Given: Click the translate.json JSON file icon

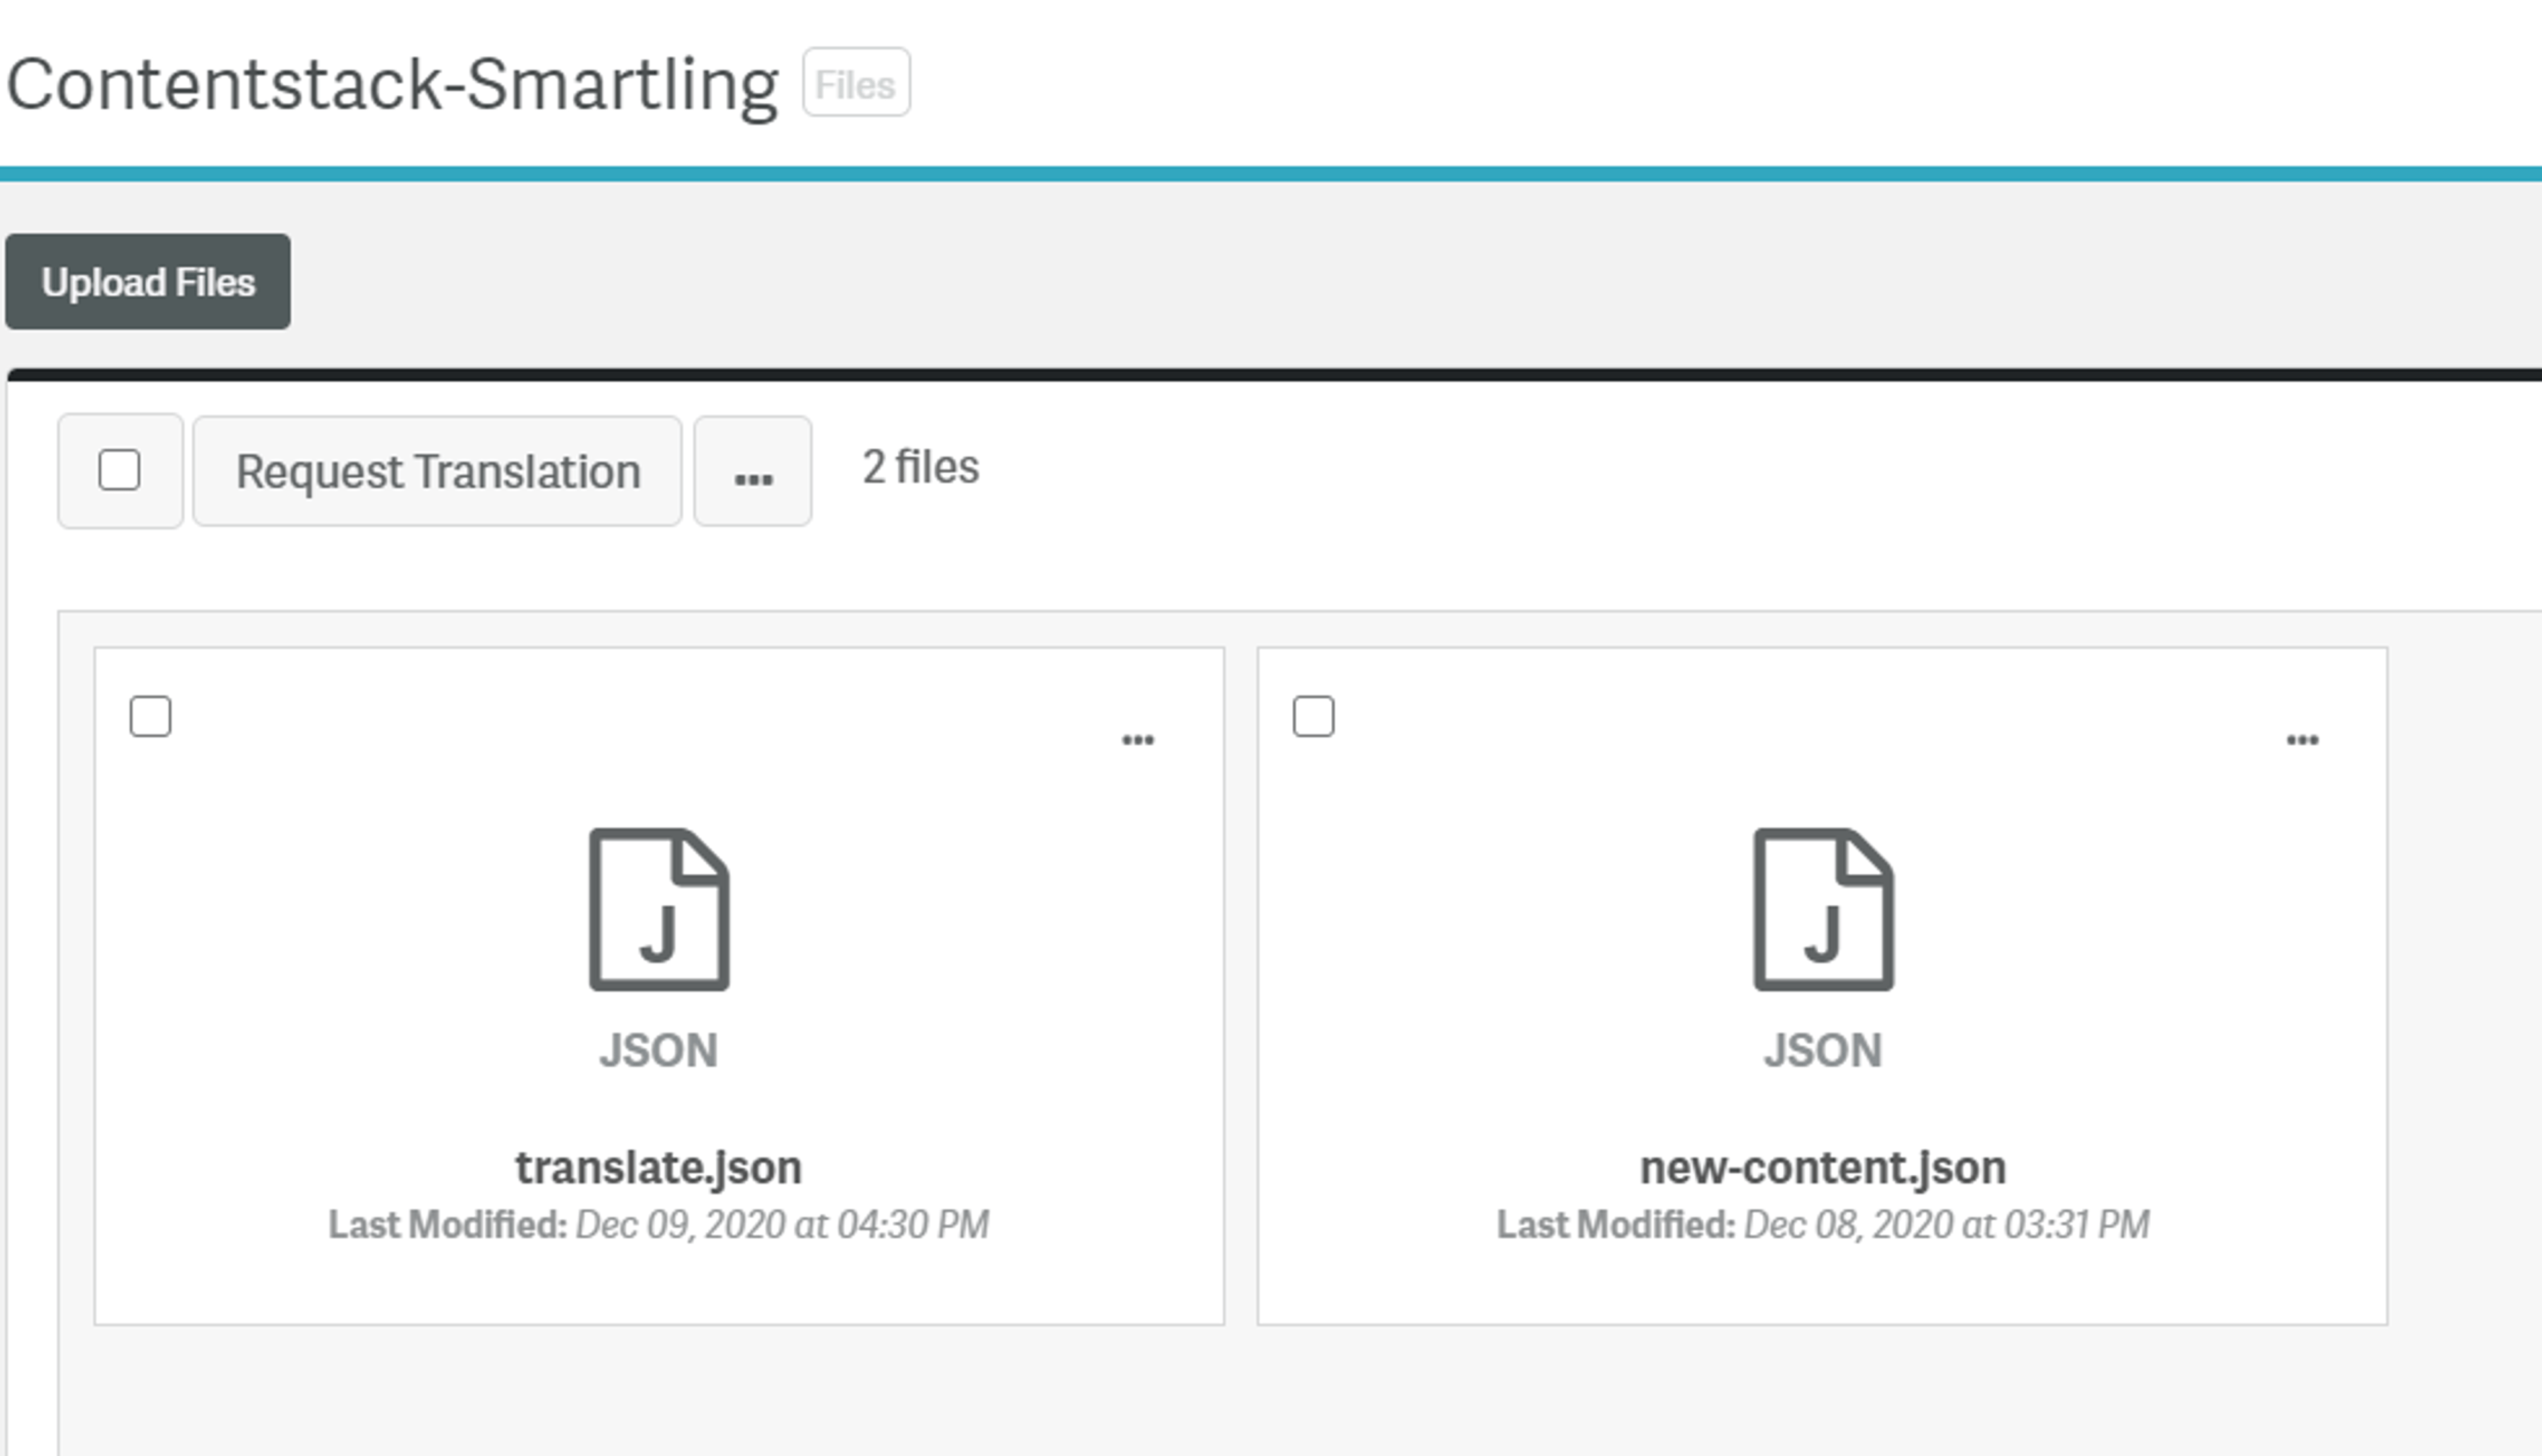Looking at the screenshot, I should tap(659, 909).
